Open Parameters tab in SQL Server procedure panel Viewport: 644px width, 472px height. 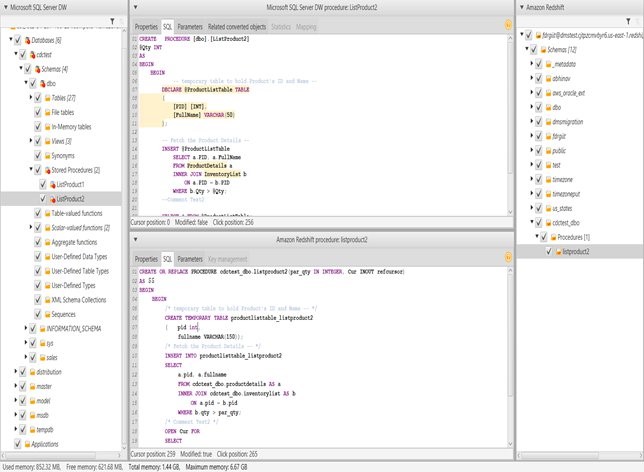(190, 27)
